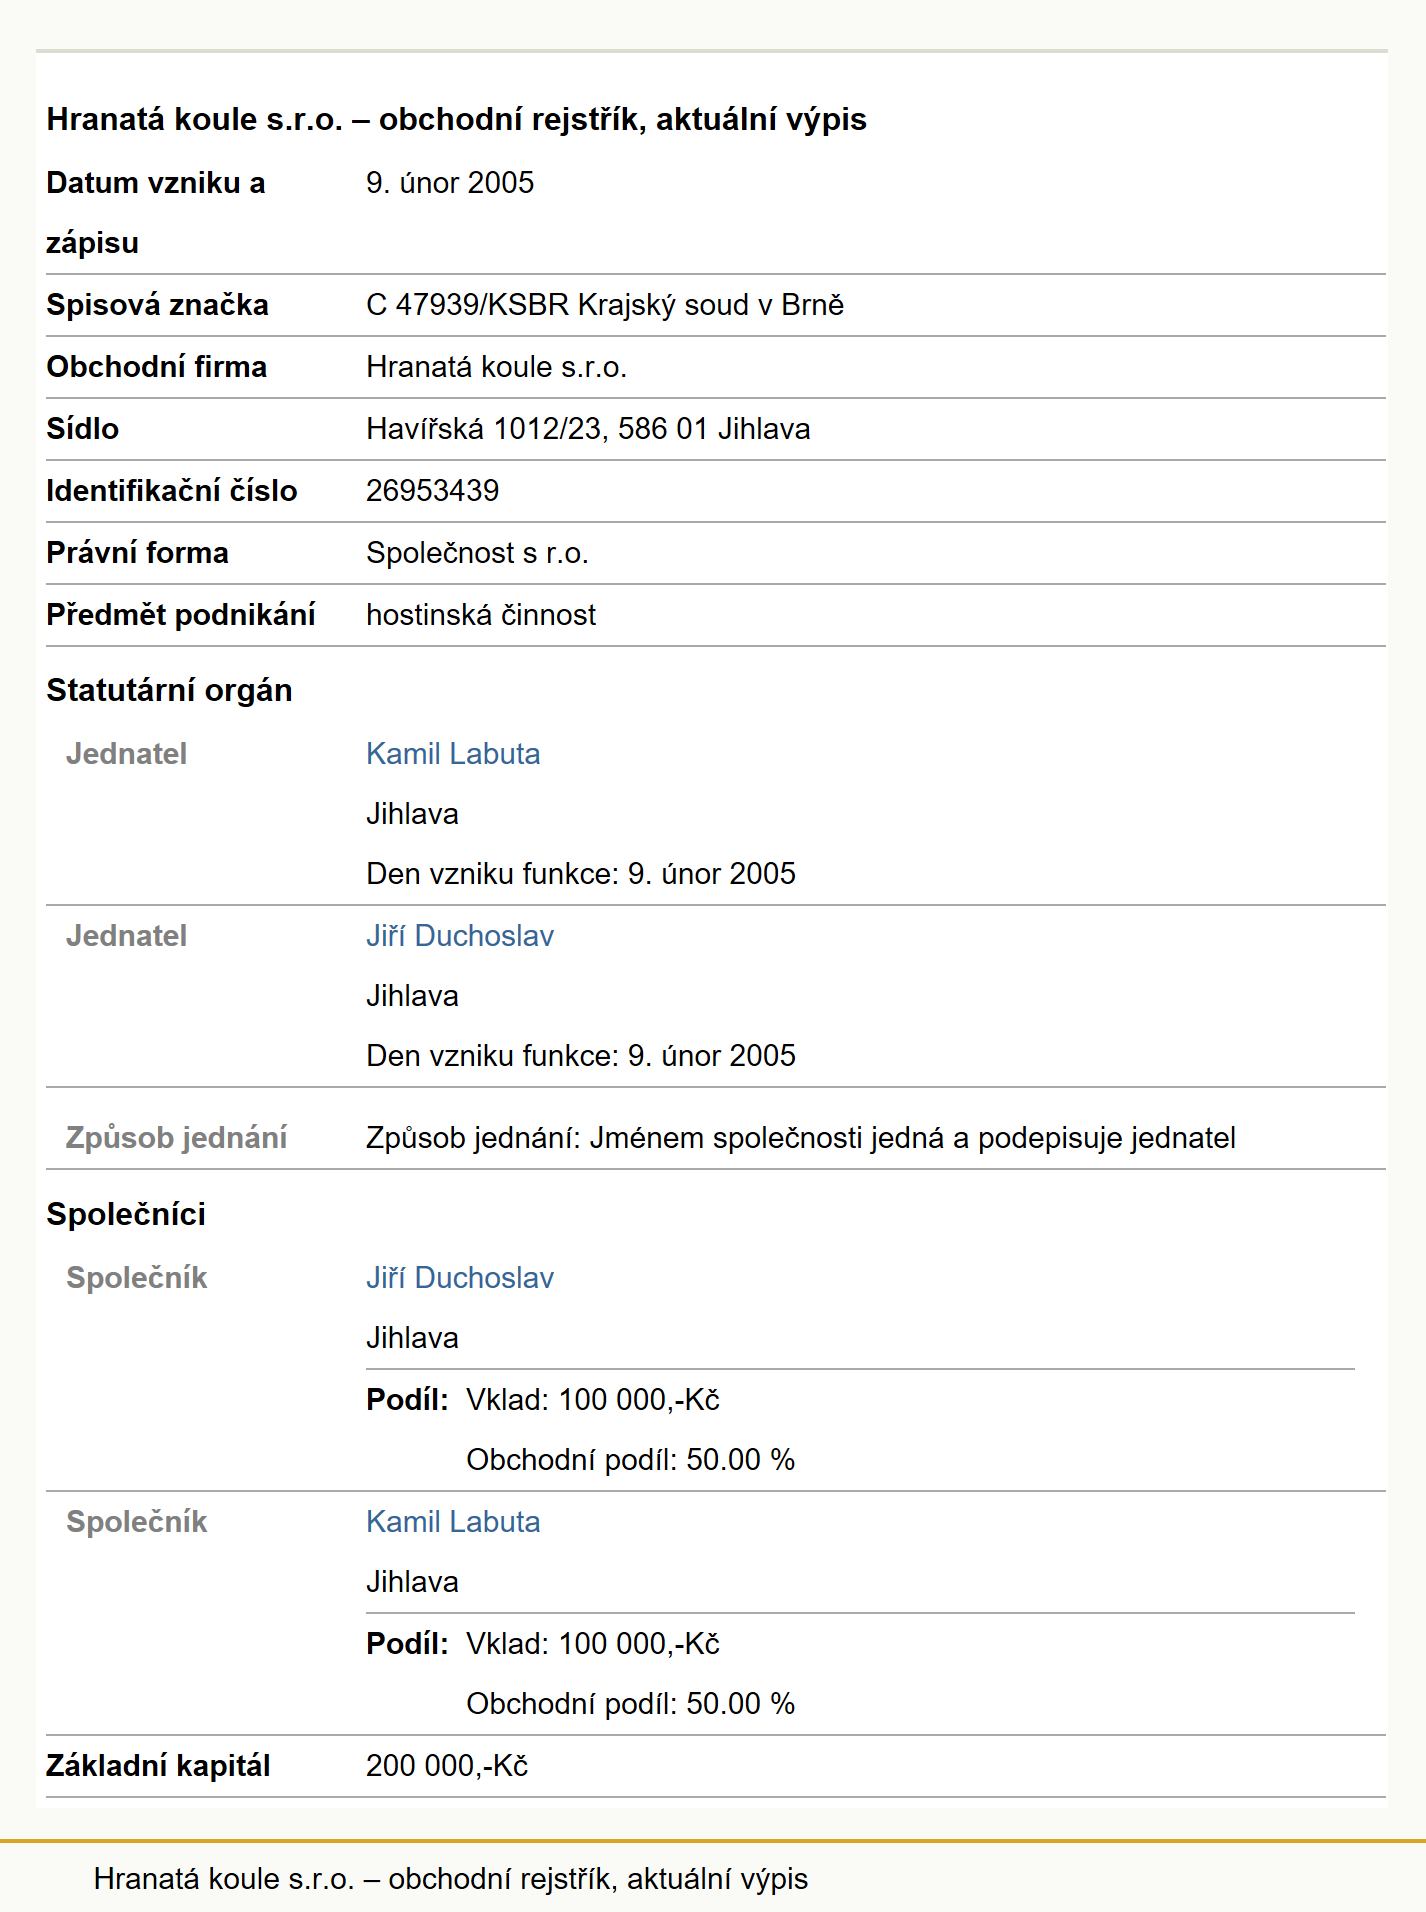Image resolution: width=1426 pixels, height=1912 pixels.
Task: Click the hostinská činnost business subject text
Action: tap(481, 615)
